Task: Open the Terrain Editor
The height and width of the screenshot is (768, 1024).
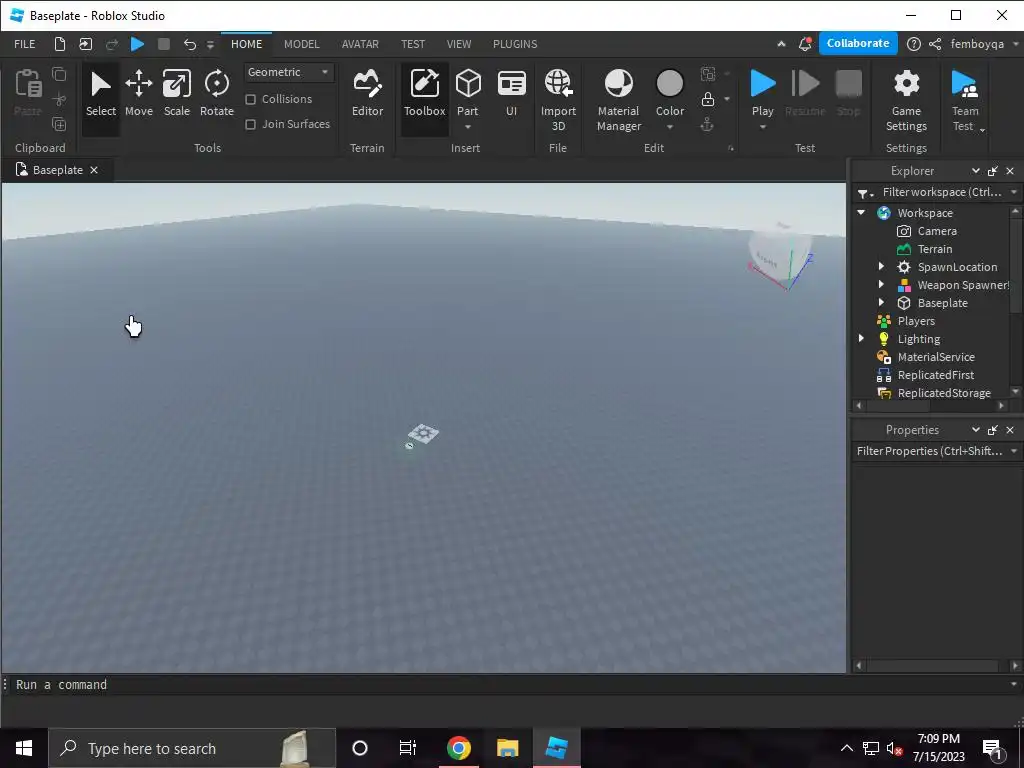Action: click(x=367, y=95)
